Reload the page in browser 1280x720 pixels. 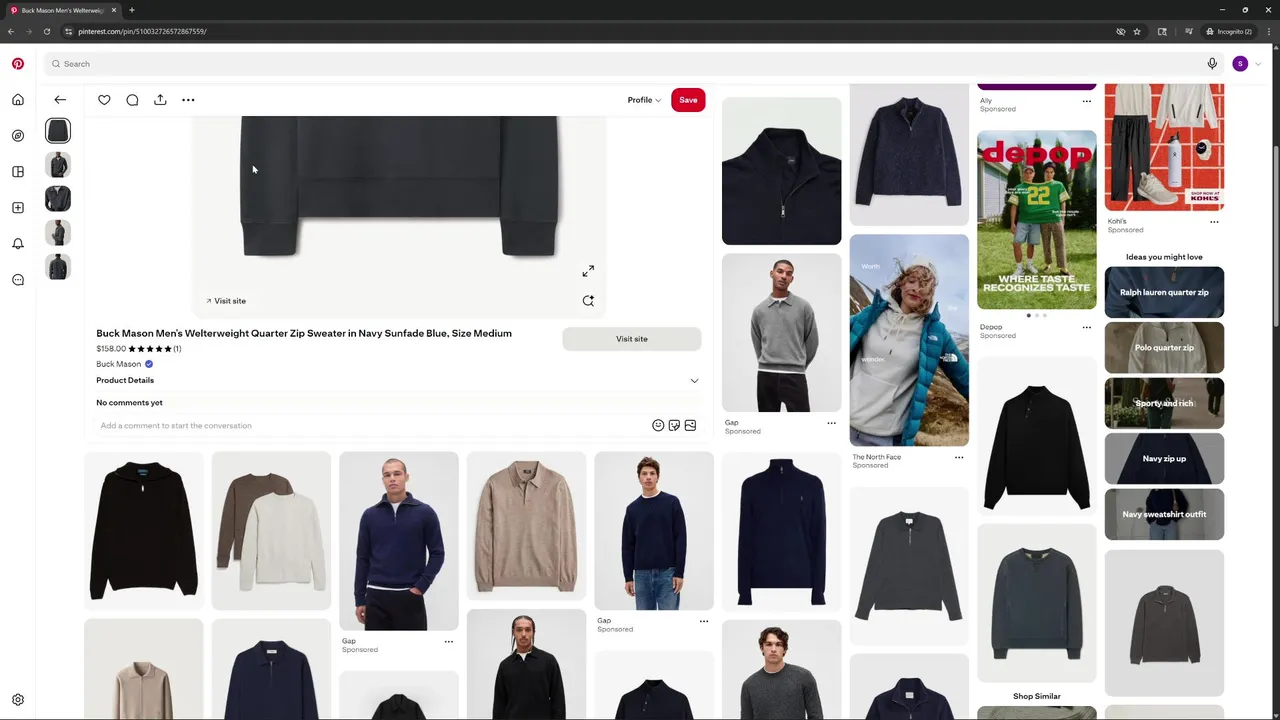pyautogui.click(x=47, y=31)
